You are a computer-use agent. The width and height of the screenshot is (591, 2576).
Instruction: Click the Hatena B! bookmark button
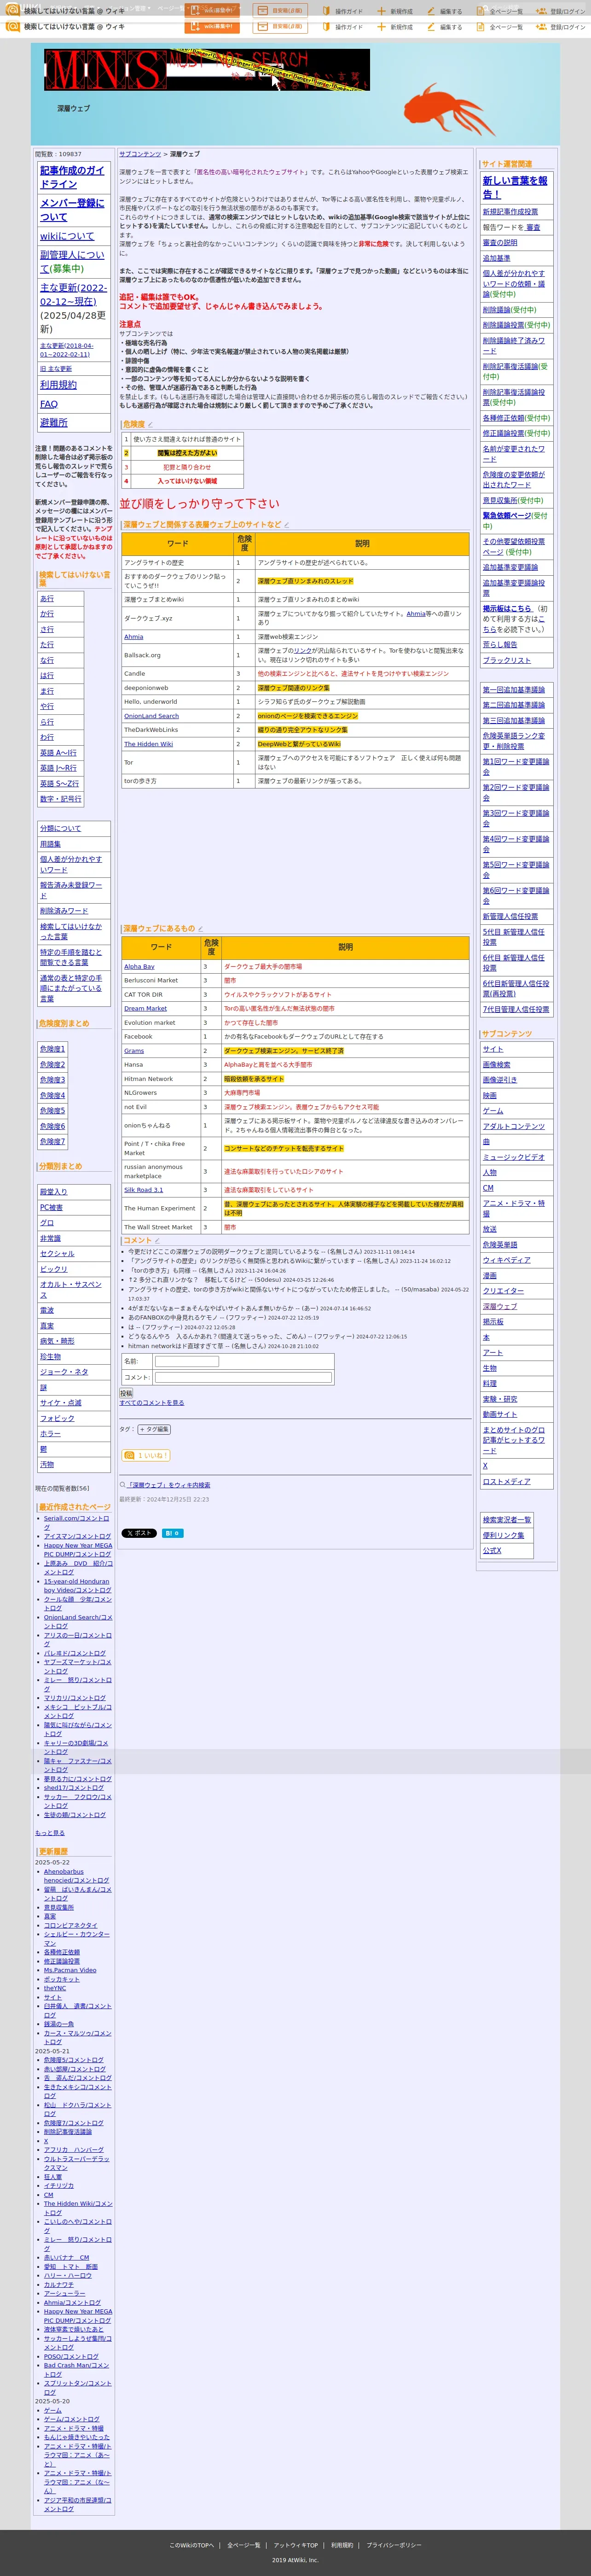tap(173, 1533)
